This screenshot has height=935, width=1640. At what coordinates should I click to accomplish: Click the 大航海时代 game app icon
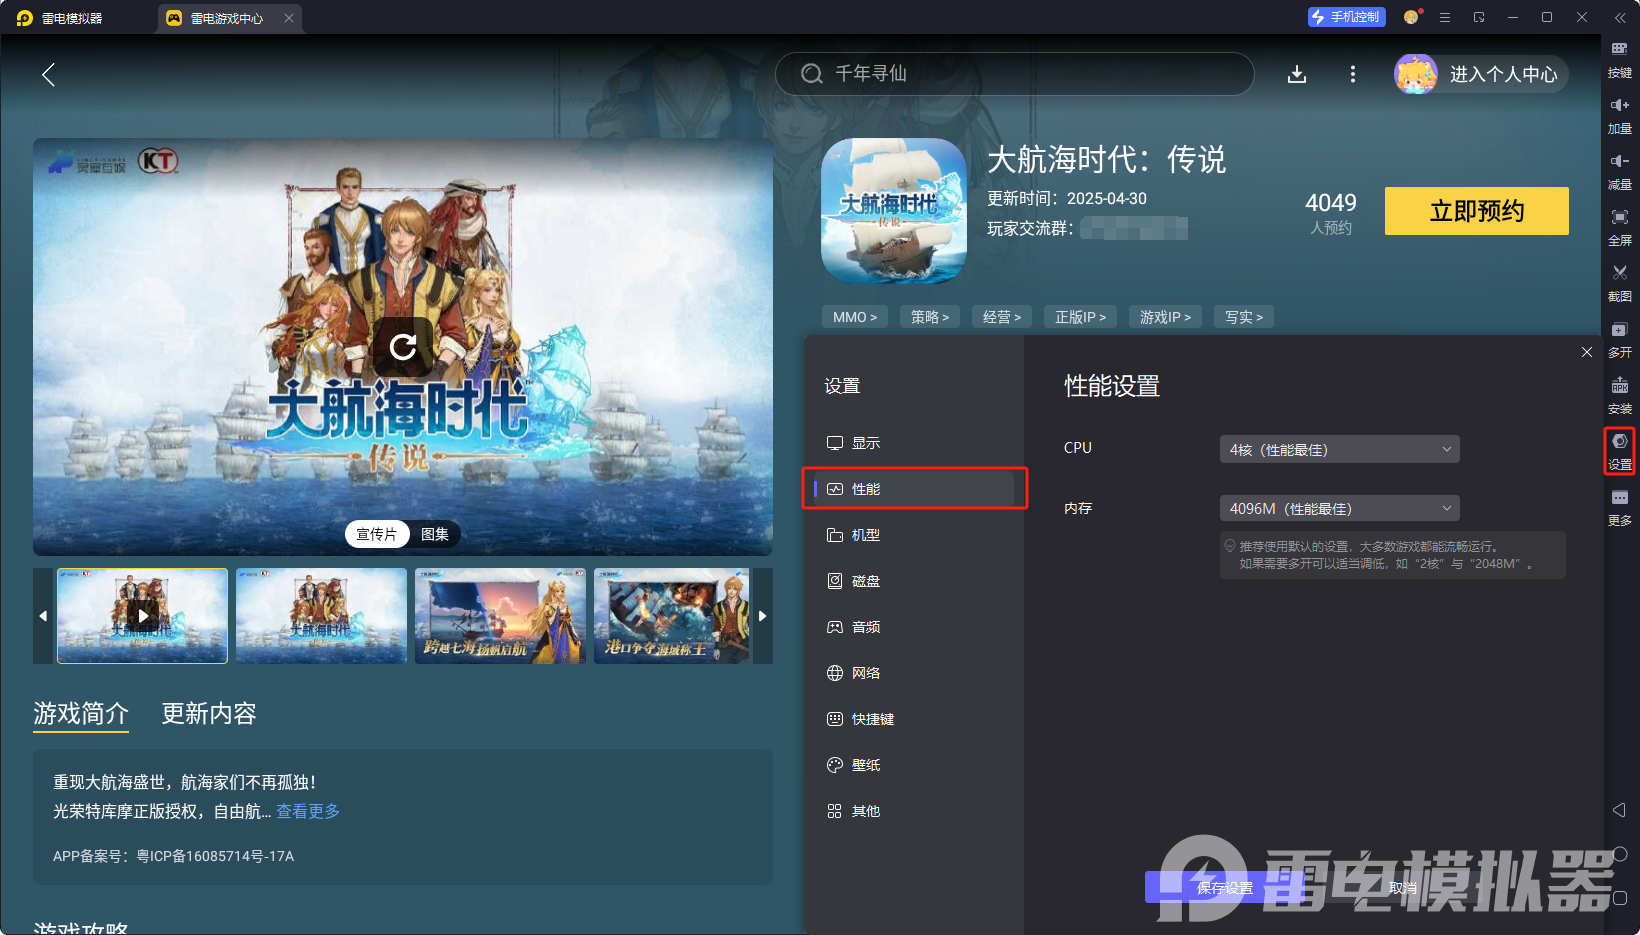tap(894, 211)
